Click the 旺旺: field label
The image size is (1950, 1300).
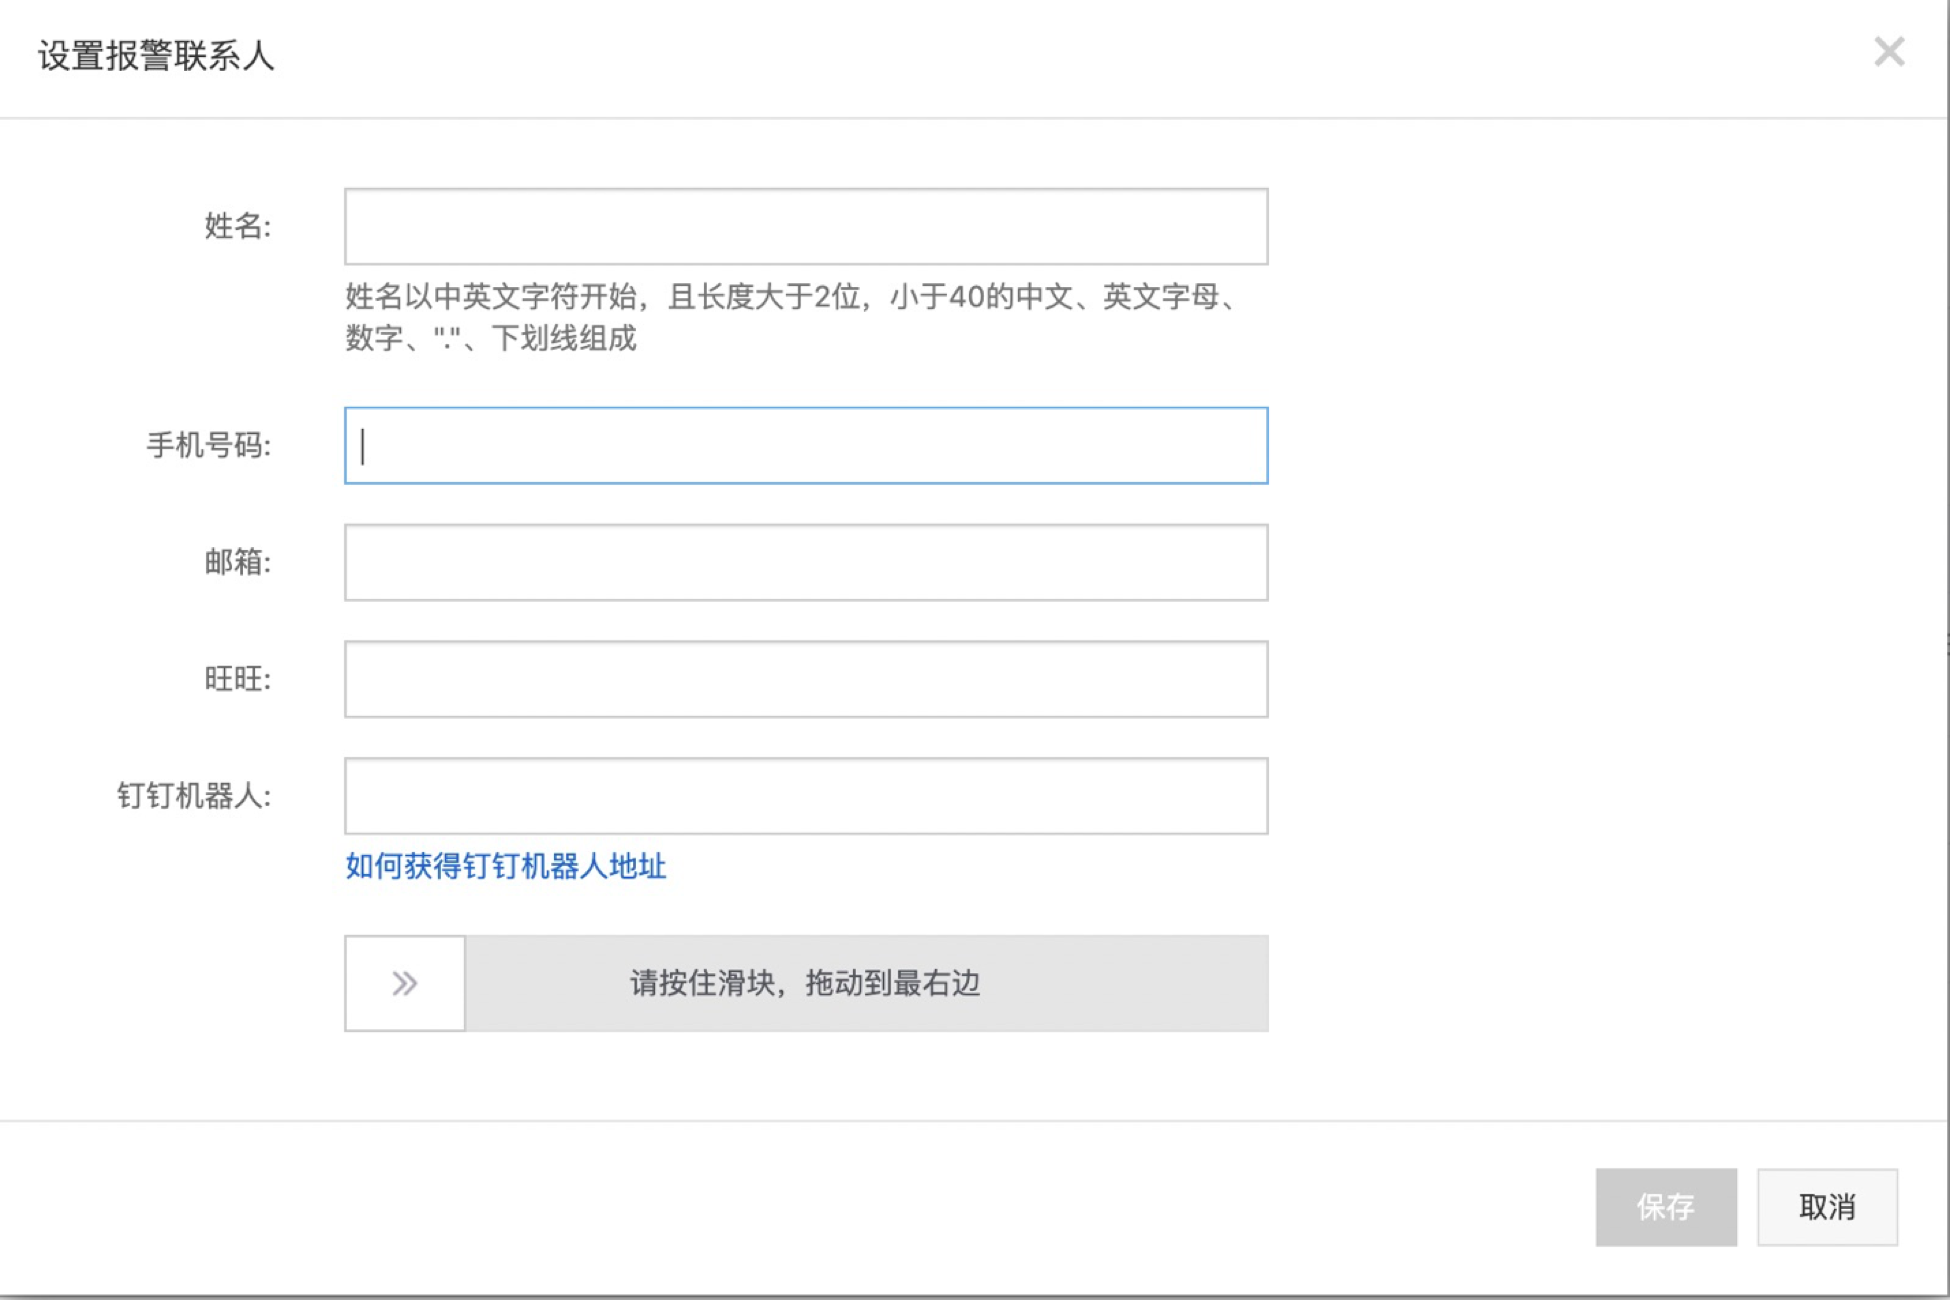pos(237,680)
